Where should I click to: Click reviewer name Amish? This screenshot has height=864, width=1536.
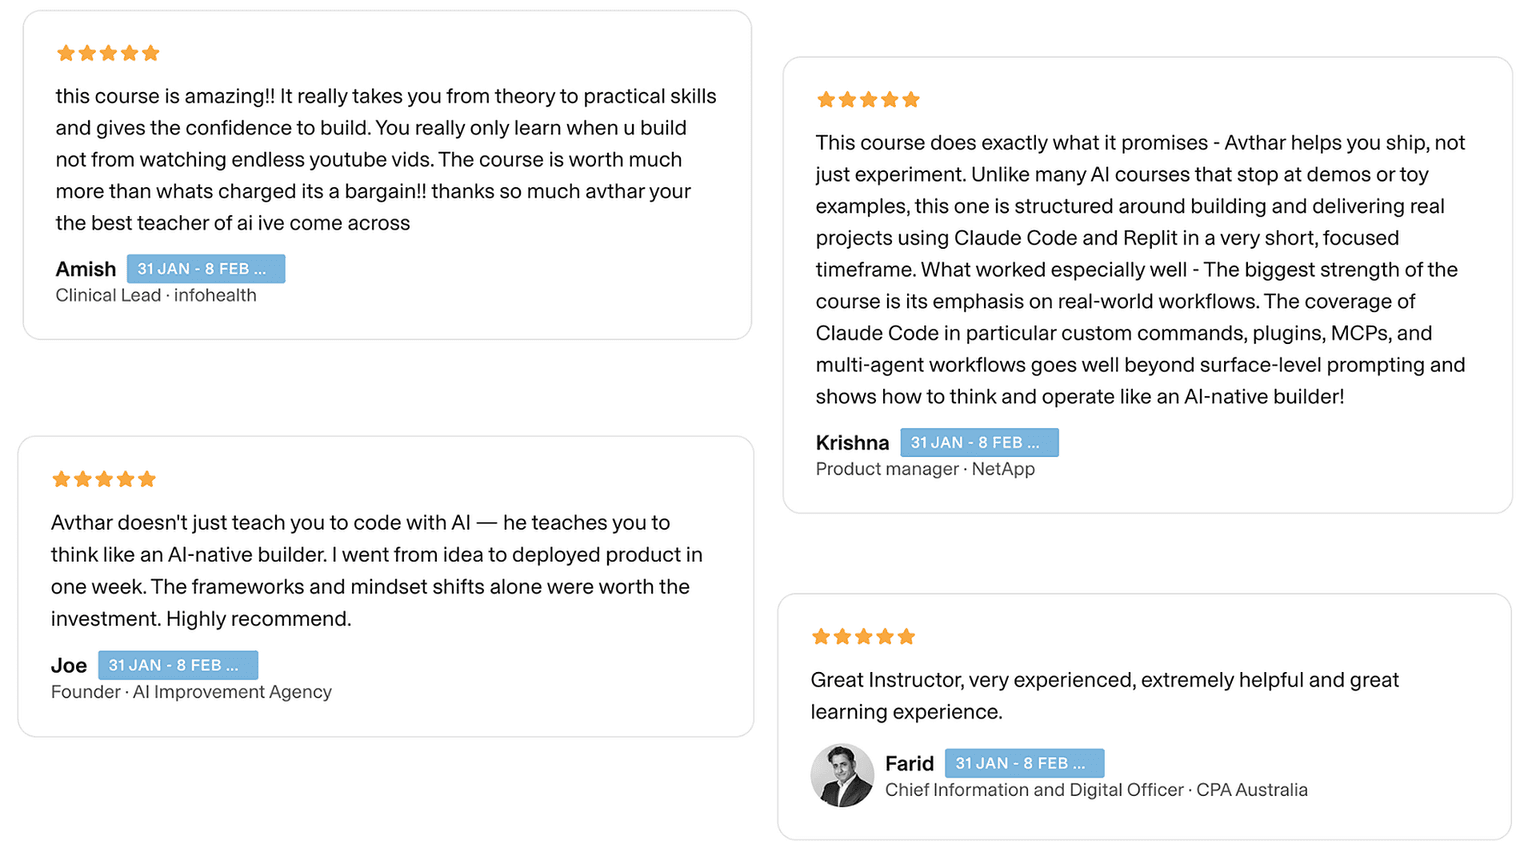[86, 269]
